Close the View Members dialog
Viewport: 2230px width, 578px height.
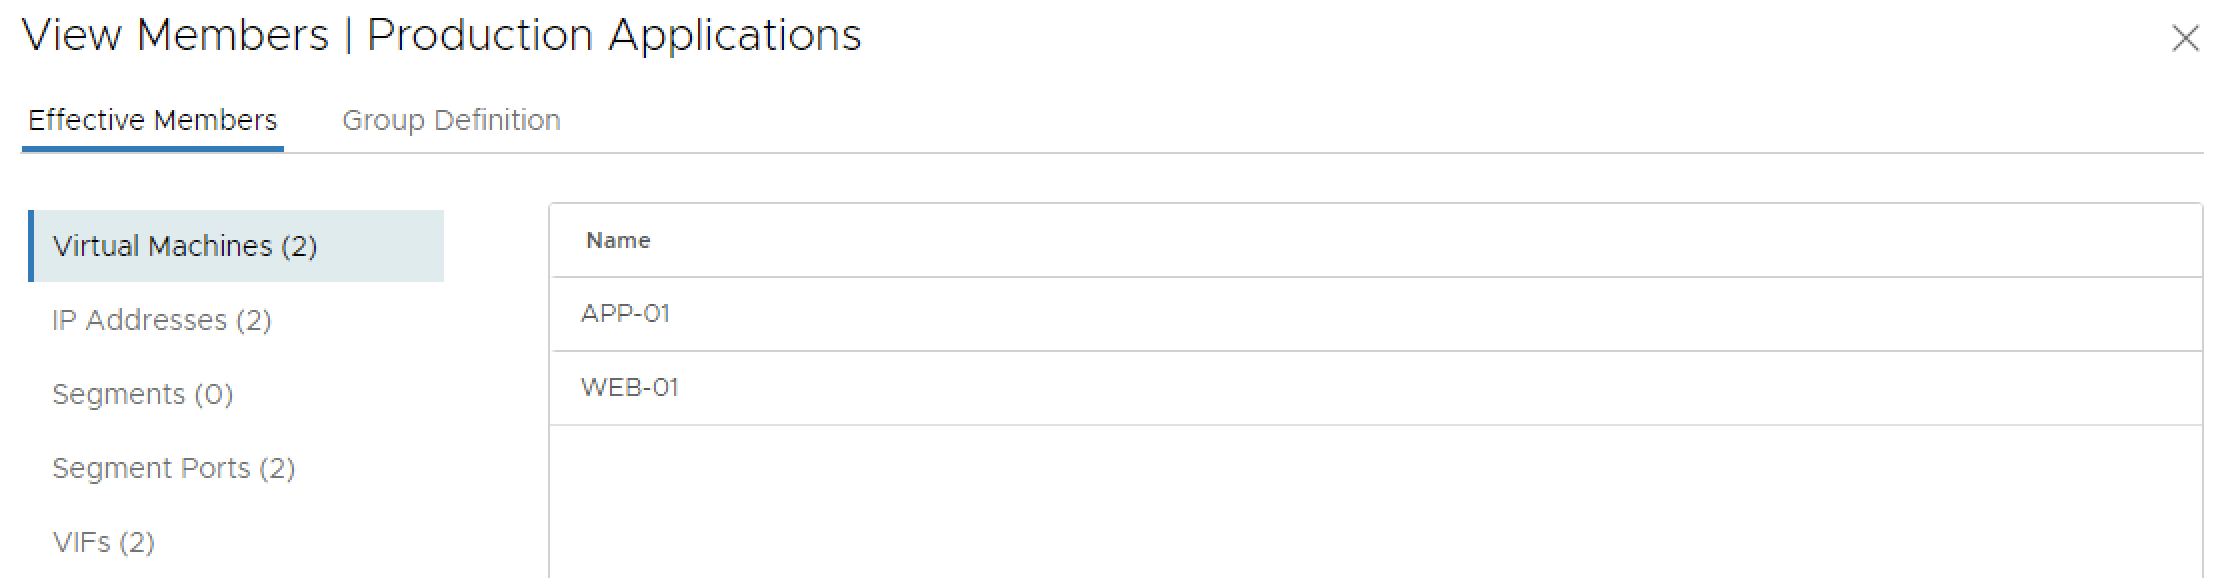tap(2185, 39)
